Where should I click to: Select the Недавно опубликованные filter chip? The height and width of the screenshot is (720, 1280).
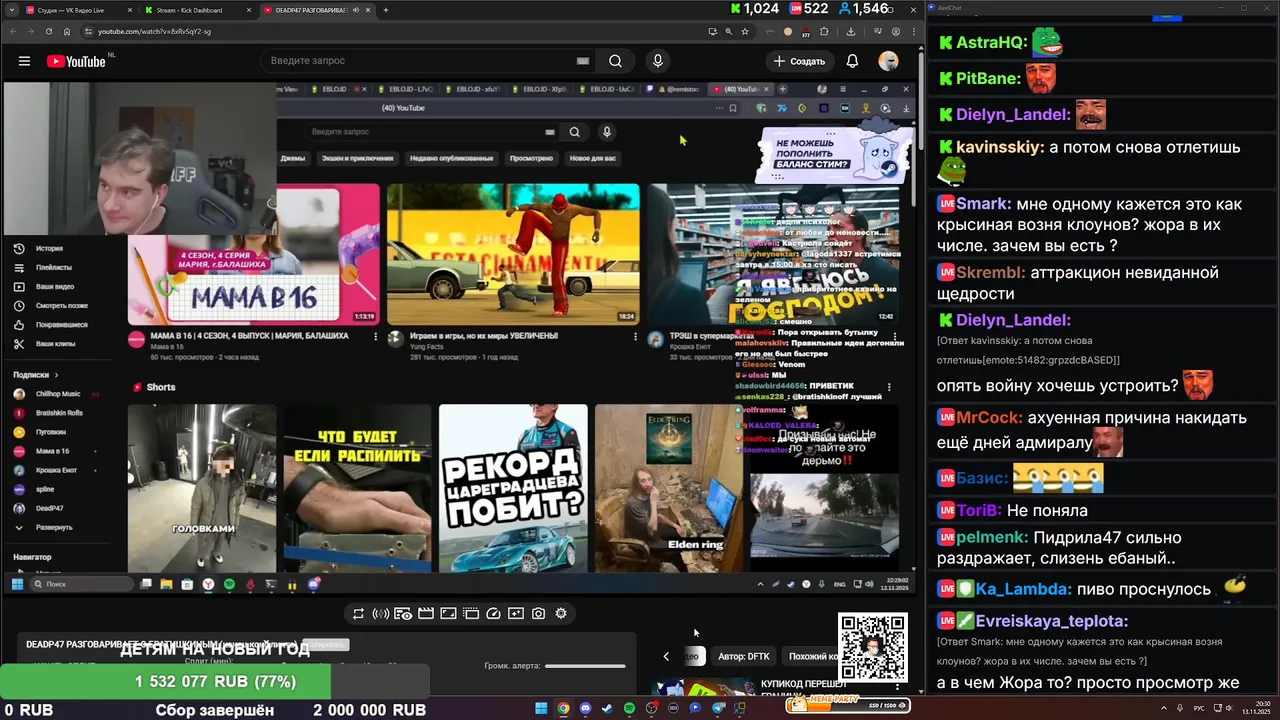pyautogui.click(x=451, y=158)
